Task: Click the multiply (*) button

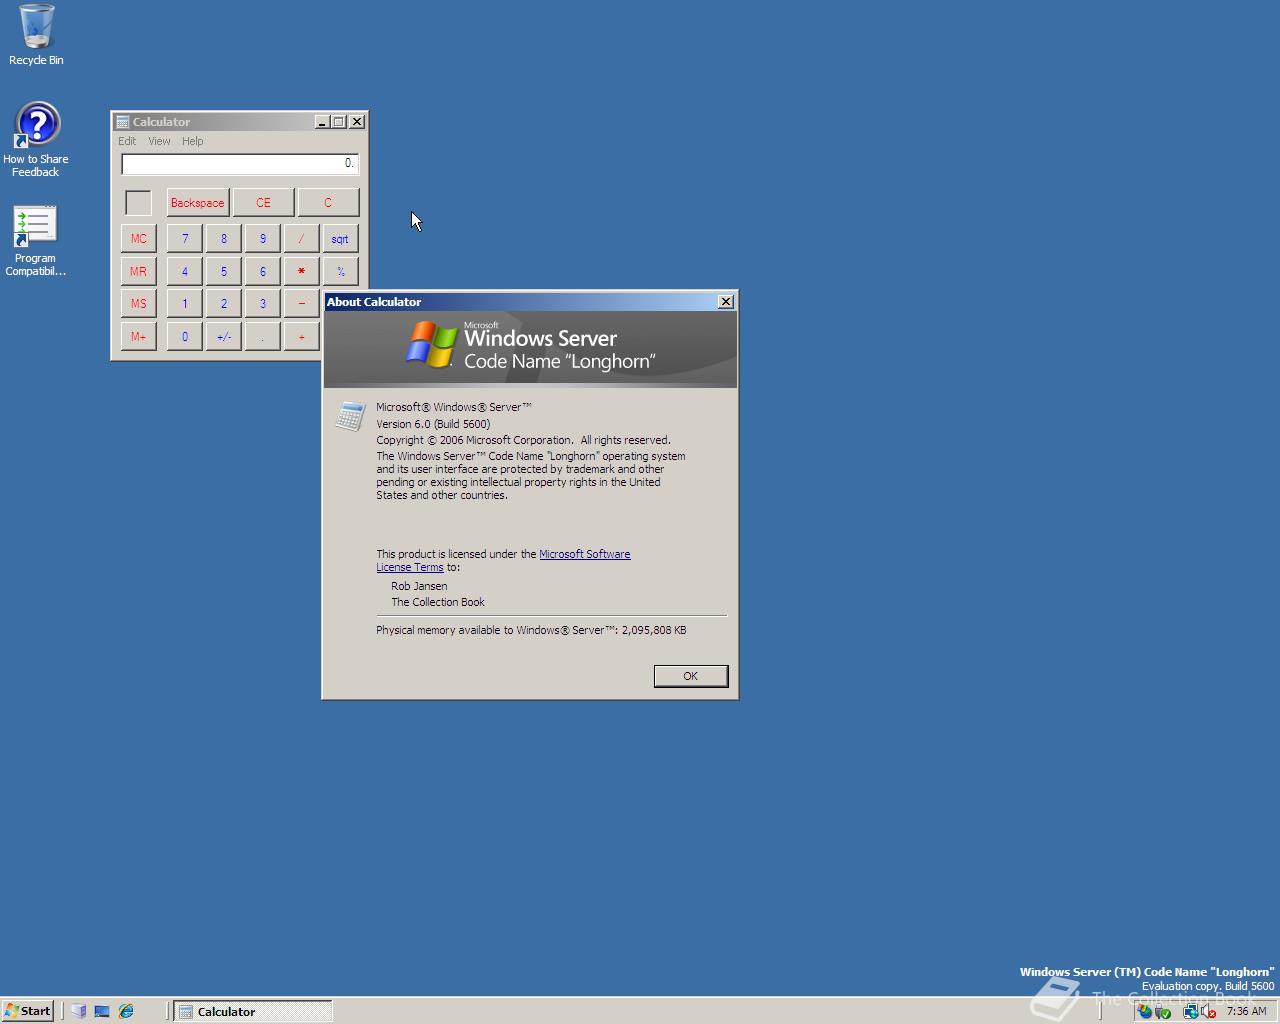Action: [x=301, y=271]
